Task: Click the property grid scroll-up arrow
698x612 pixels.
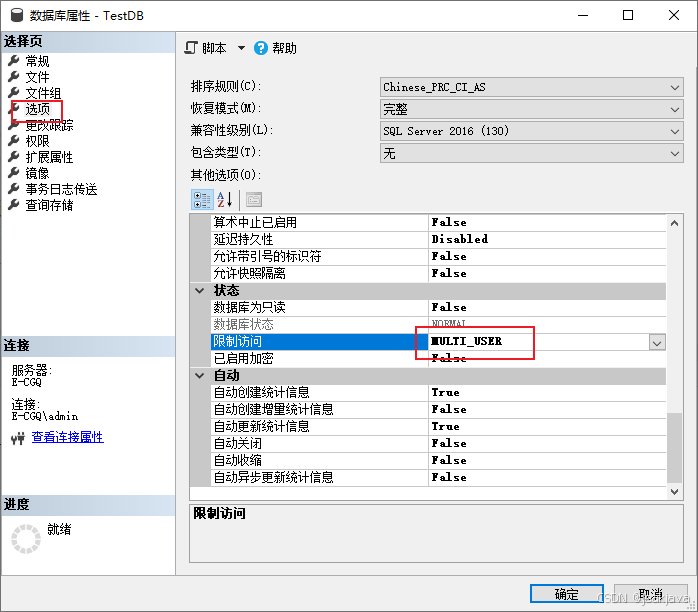Action: coord(674,223)
